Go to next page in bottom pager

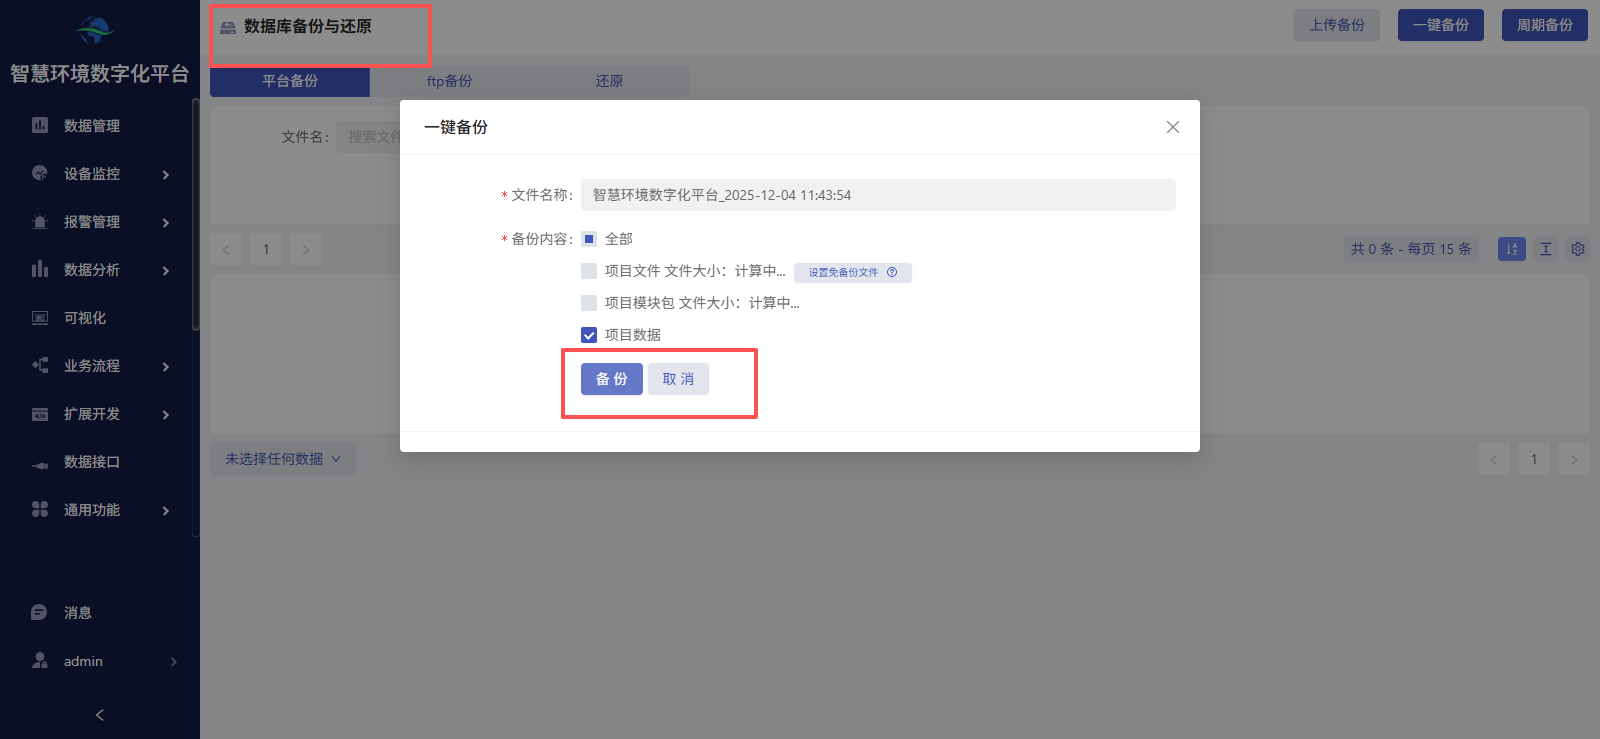click(1574, 459)
